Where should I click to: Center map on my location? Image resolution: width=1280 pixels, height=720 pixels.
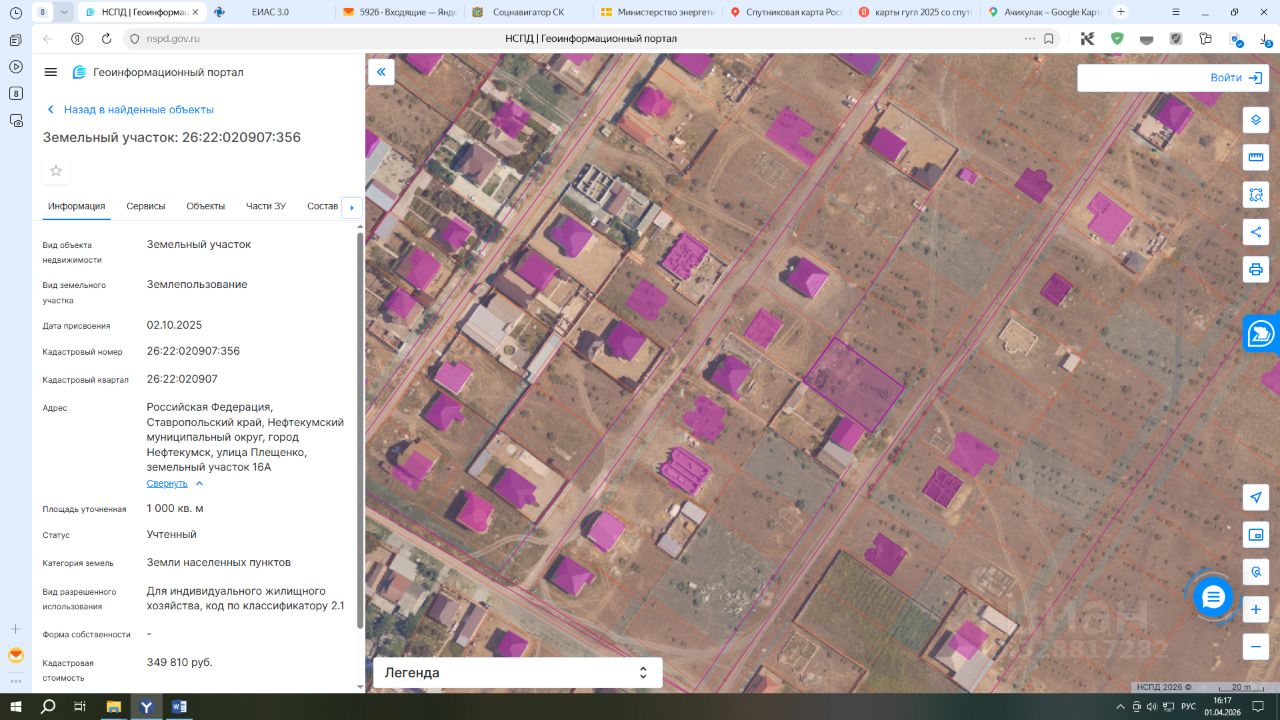[x=1256, y=498]
